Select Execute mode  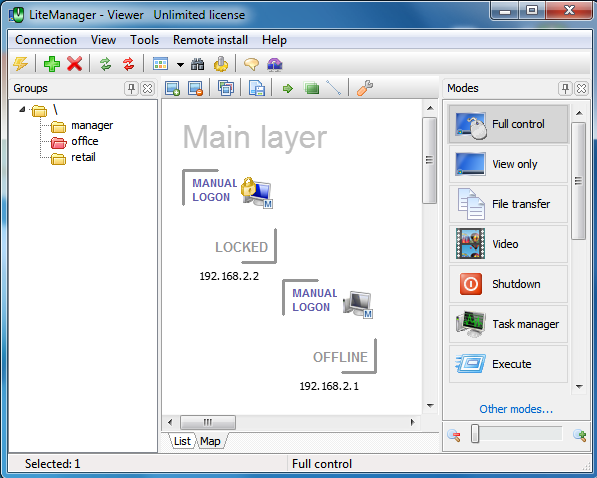508,364
